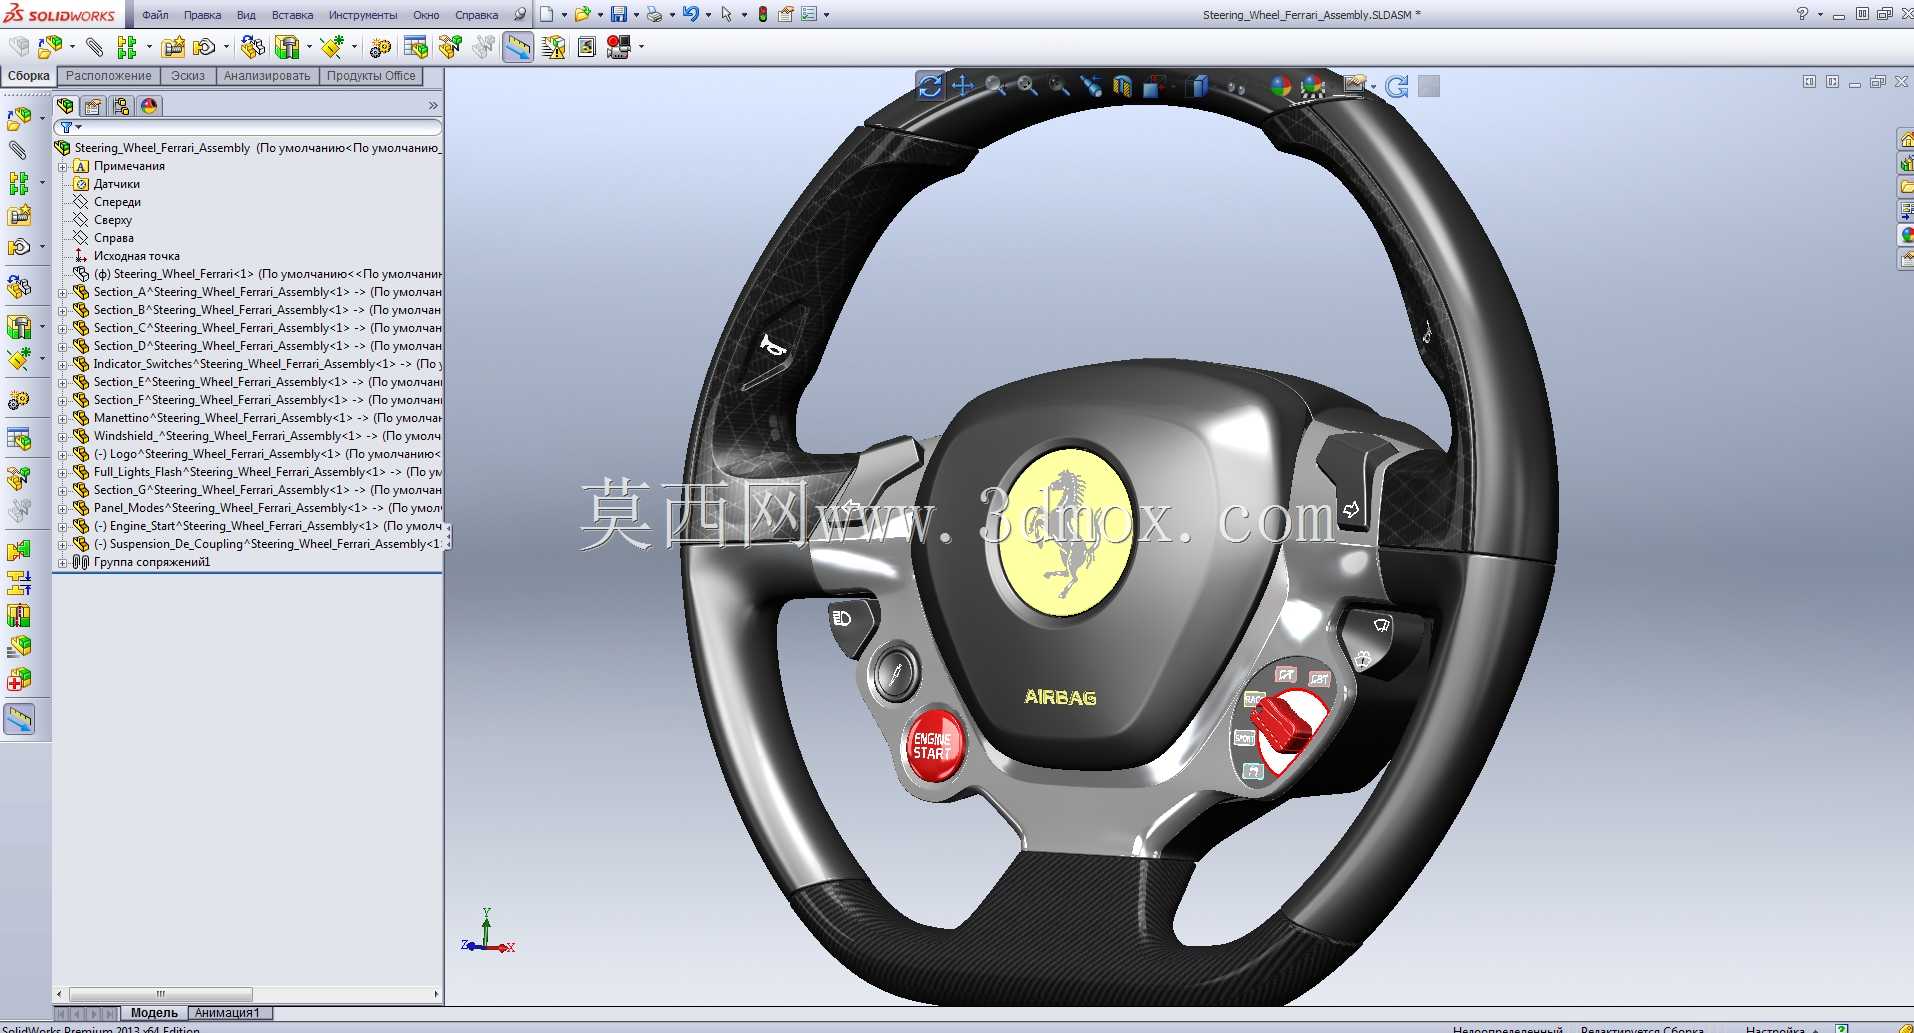
Task: Click the Настройка status bar item
Action: click(1775, 1028)
